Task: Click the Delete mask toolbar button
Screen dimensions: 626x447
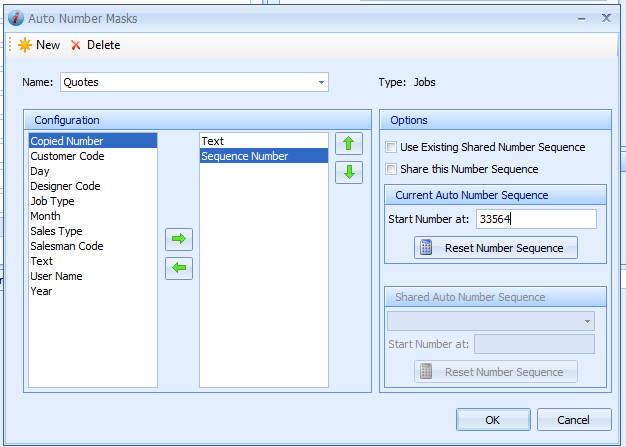Action: (95, 45)
